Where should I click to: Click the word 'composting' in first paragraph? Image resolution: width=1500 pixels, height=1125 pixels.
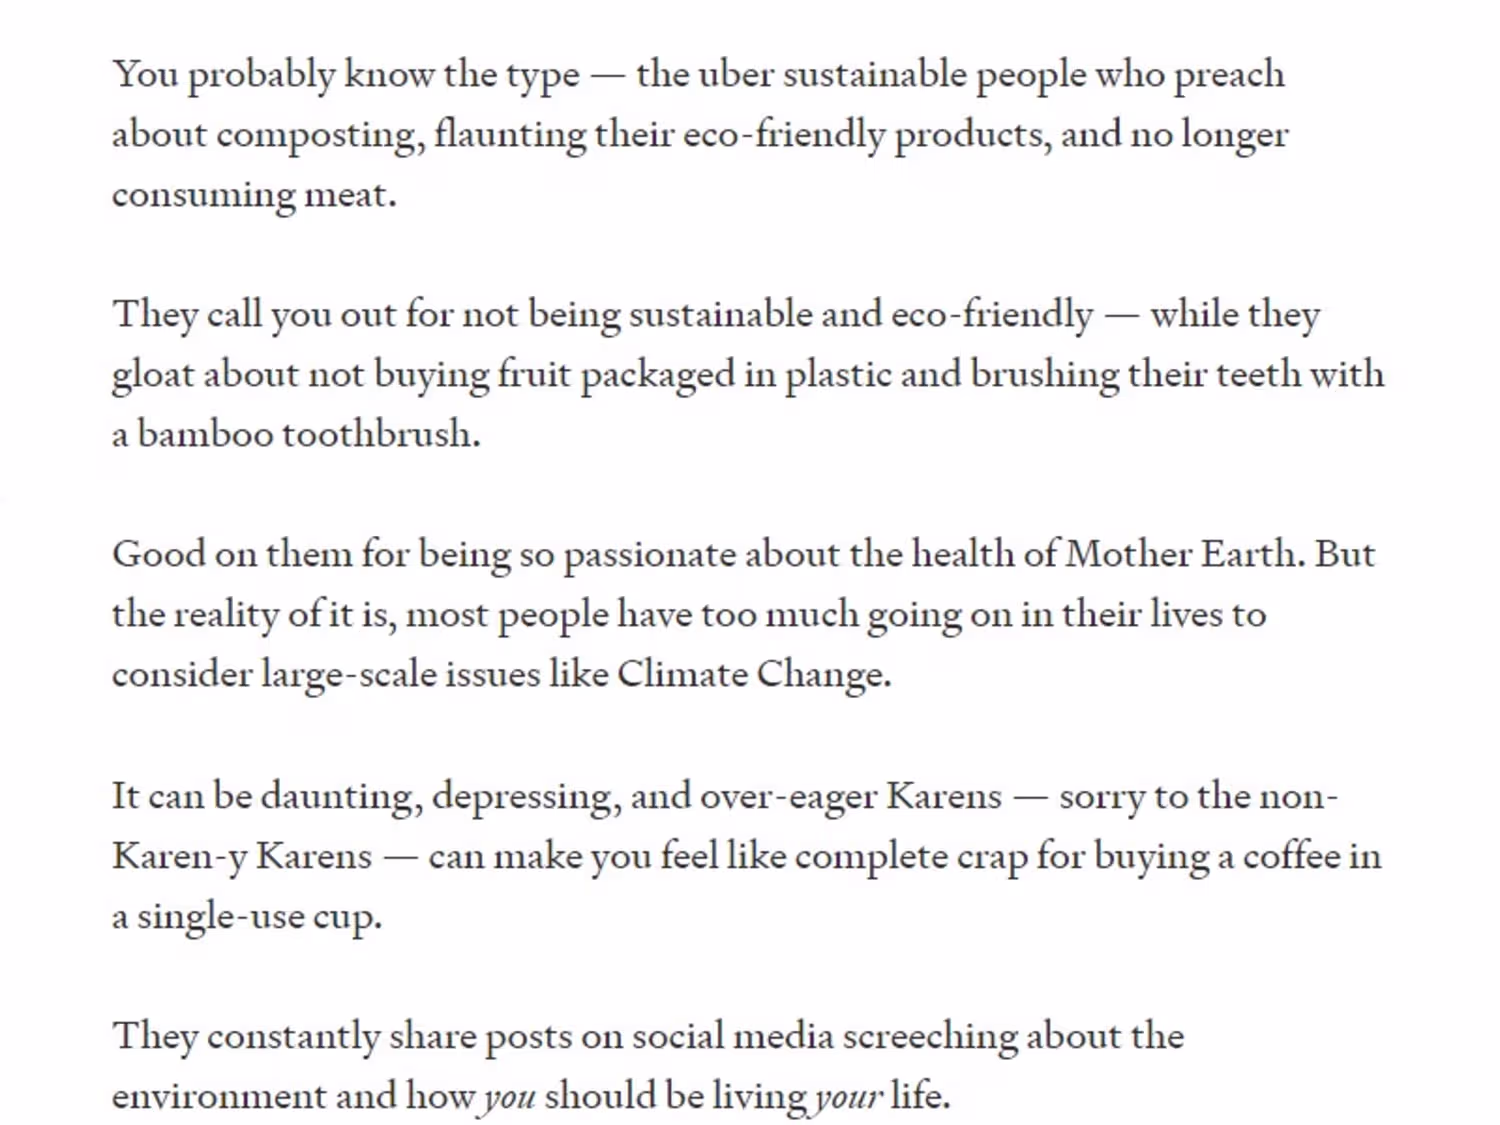(319, 135)
